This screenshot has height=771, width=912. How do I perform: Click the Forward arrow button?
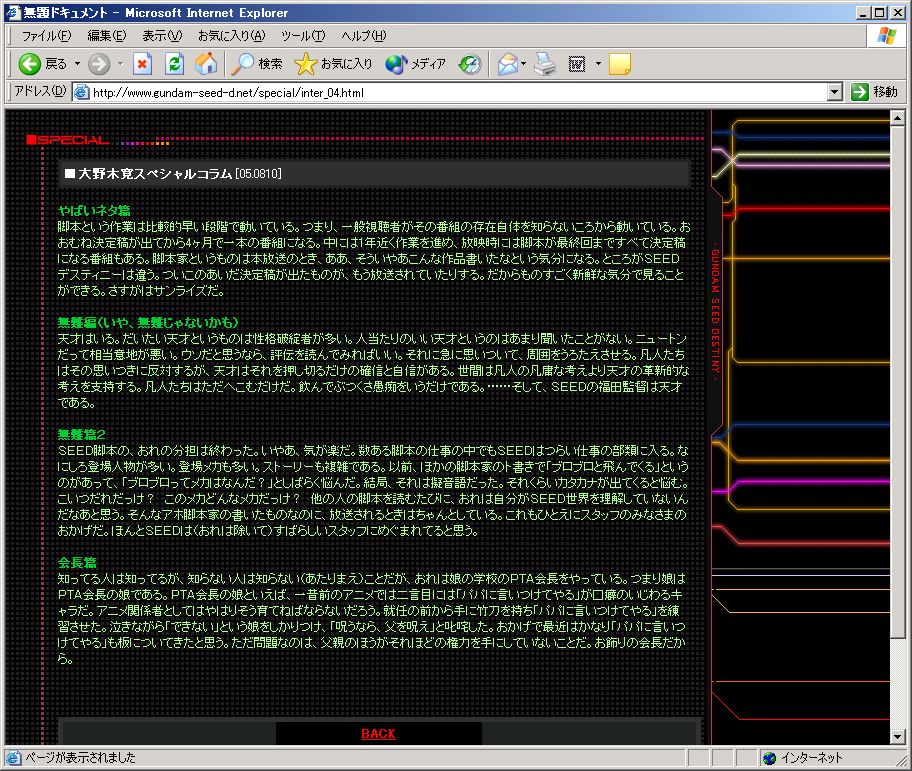tap(99, 64)
